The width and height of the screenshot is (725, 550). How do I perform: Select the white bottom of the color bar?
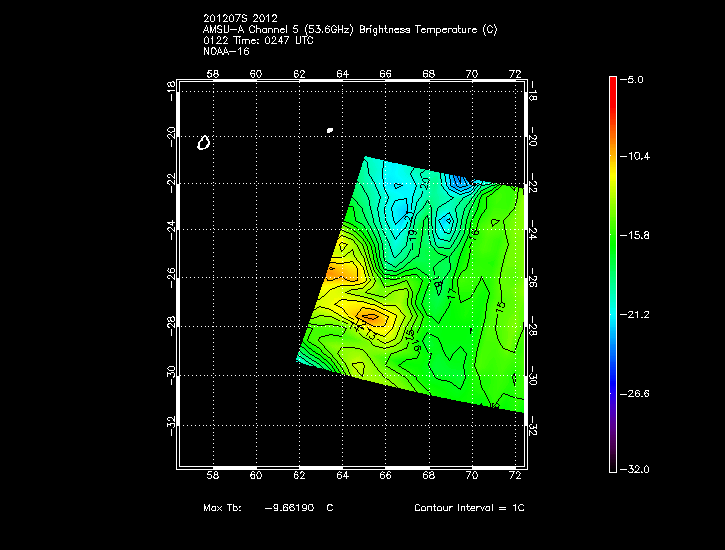click(613, 464)
